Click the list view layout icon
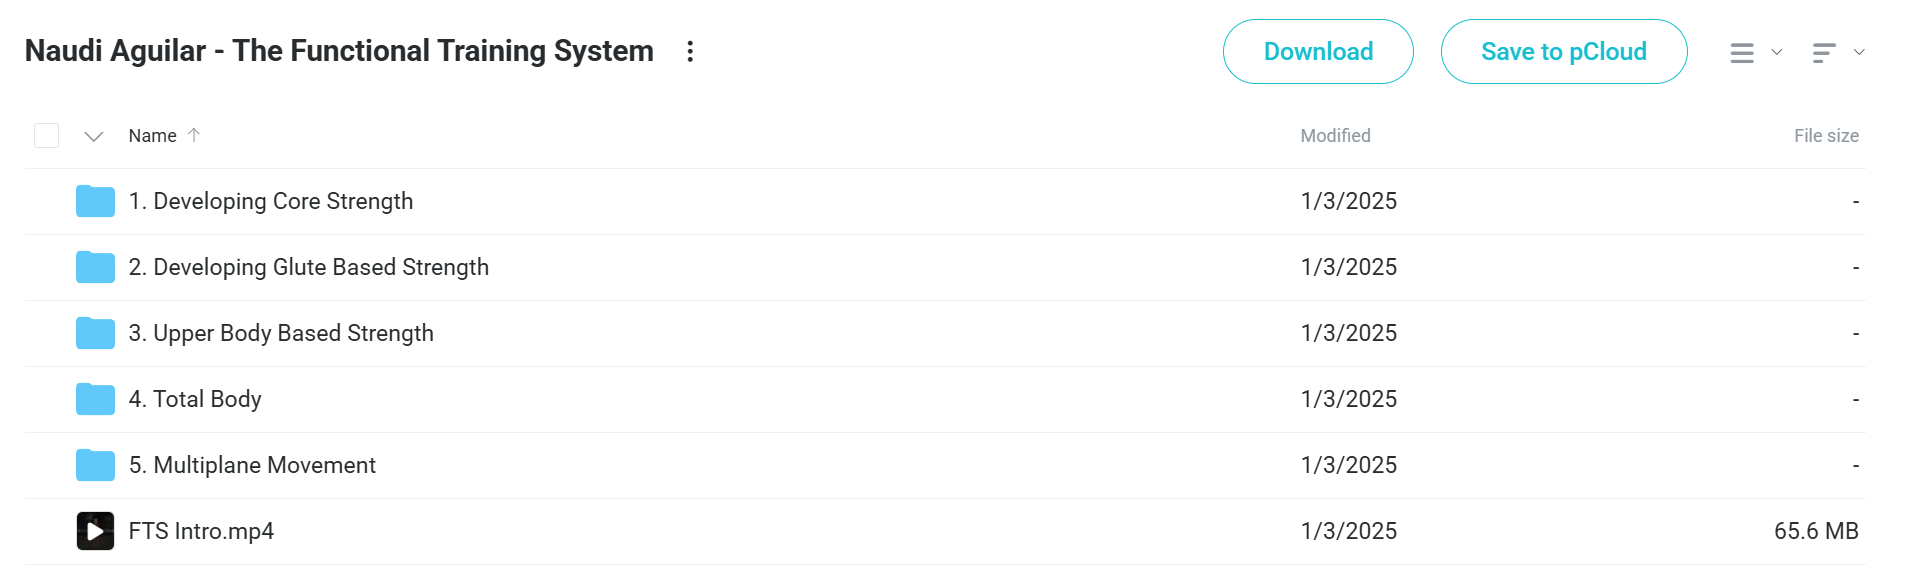Viewport: 1905px width, 578px height. coord(1742,52)
